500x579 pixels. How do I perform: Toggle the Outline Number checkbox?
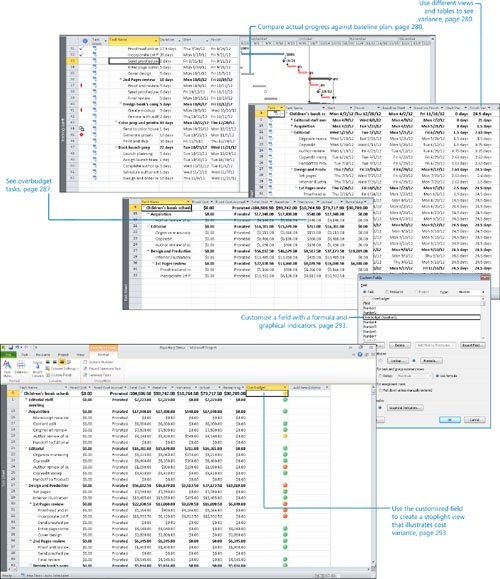(x=85, y=362)
